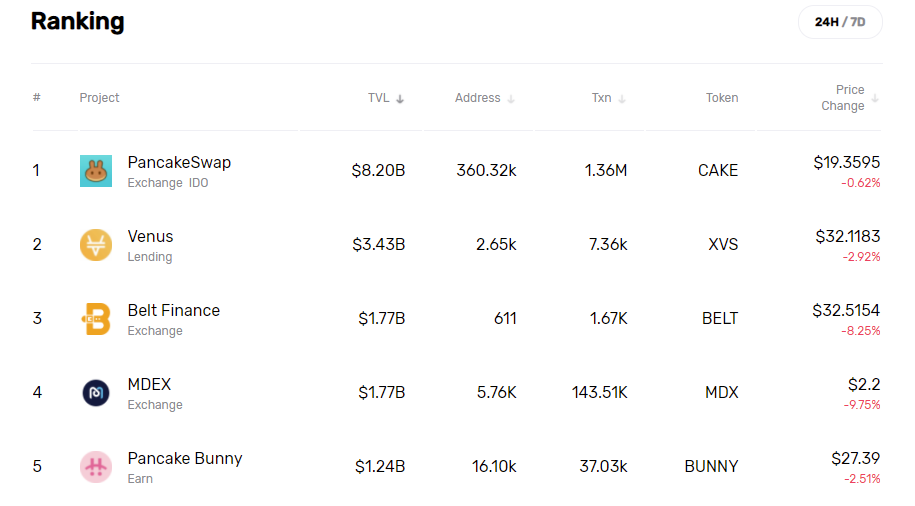
Task: Click the 2.65k address count
Action: click(496, 245)
